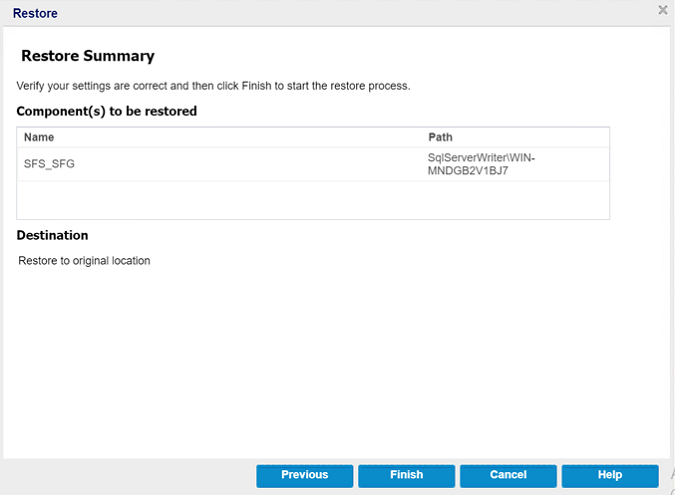This screenshot has height=495, width=675.
Task: Go back with the Previous button
Action: [304, 475]
